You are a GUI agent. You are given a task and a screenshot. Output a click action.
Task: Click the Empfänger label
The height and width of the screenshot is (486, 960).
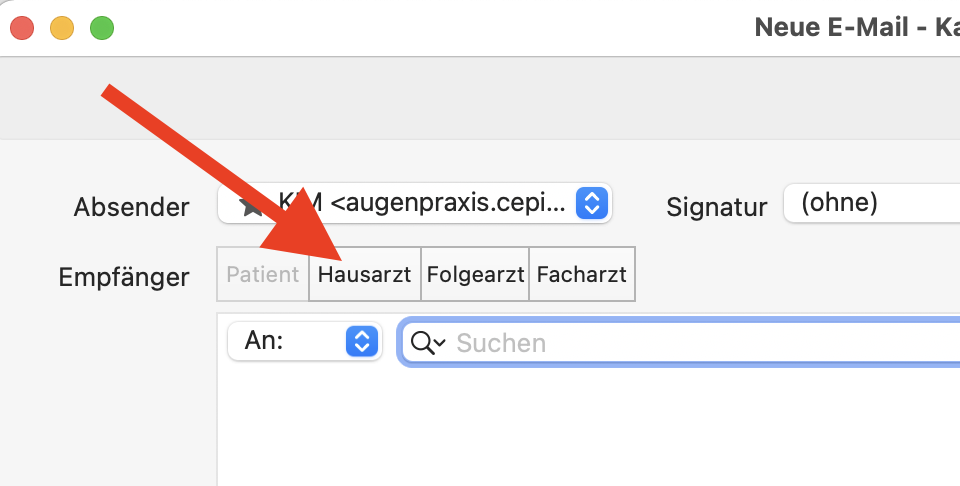[124, 277]
